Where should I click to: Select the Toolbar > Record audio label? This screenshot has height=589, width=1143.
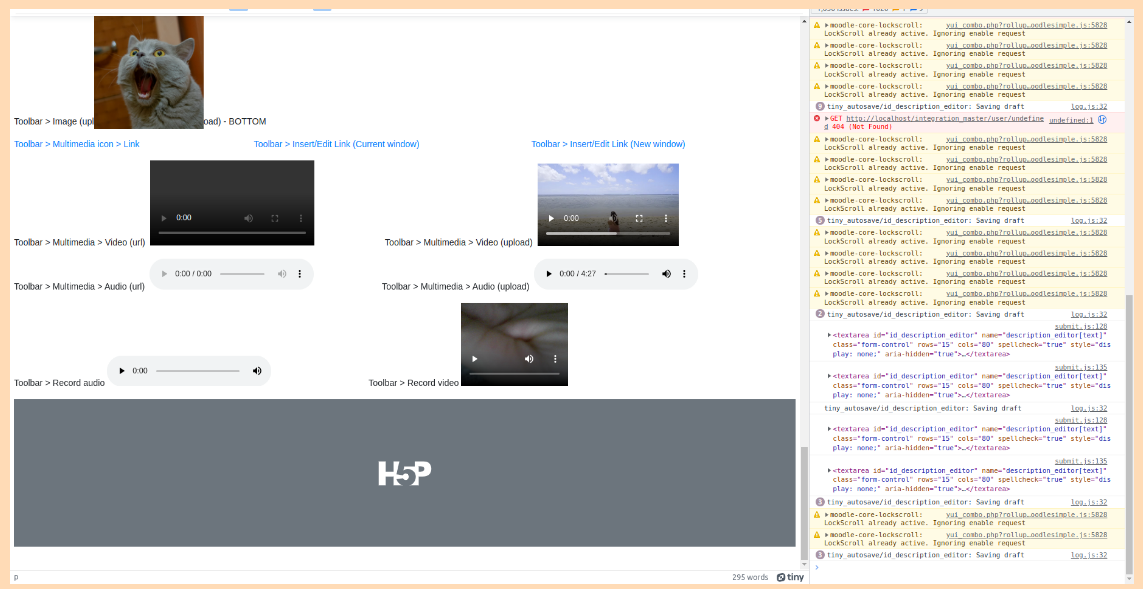click(59, 383)
